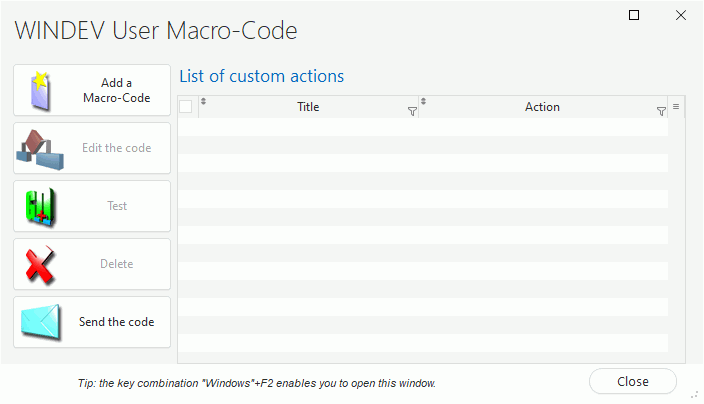Click the Add a Macro-Code star document icon
The image size is (704, 404).
[x=40, y=91]
